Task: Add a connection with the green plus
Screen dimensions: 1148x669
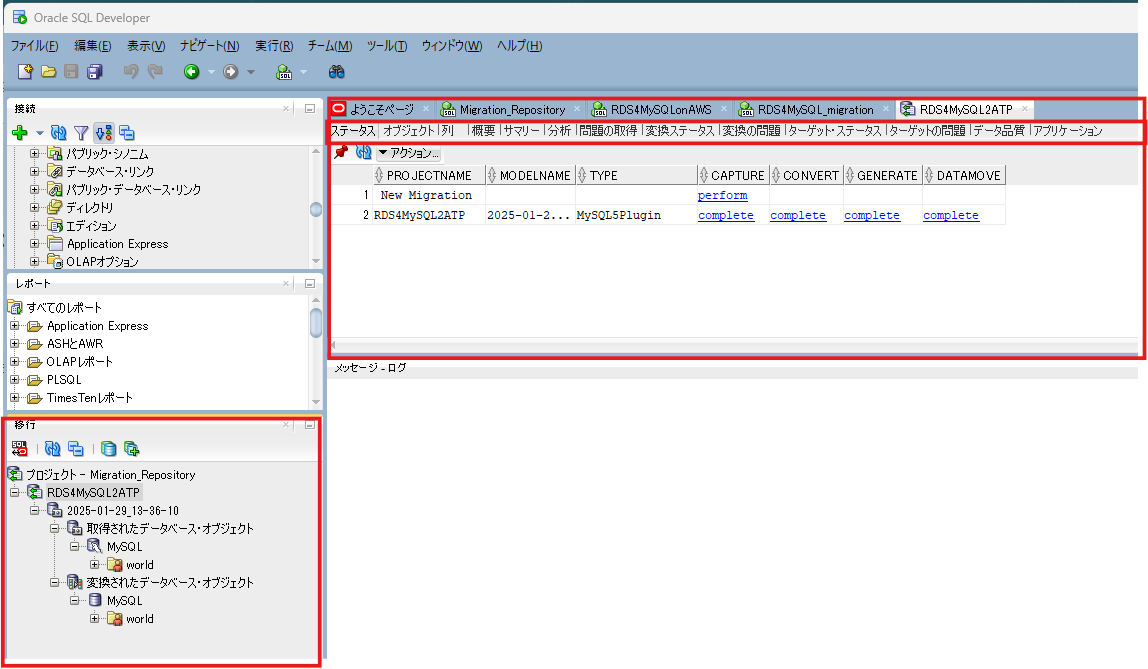Action: point(20,132)
